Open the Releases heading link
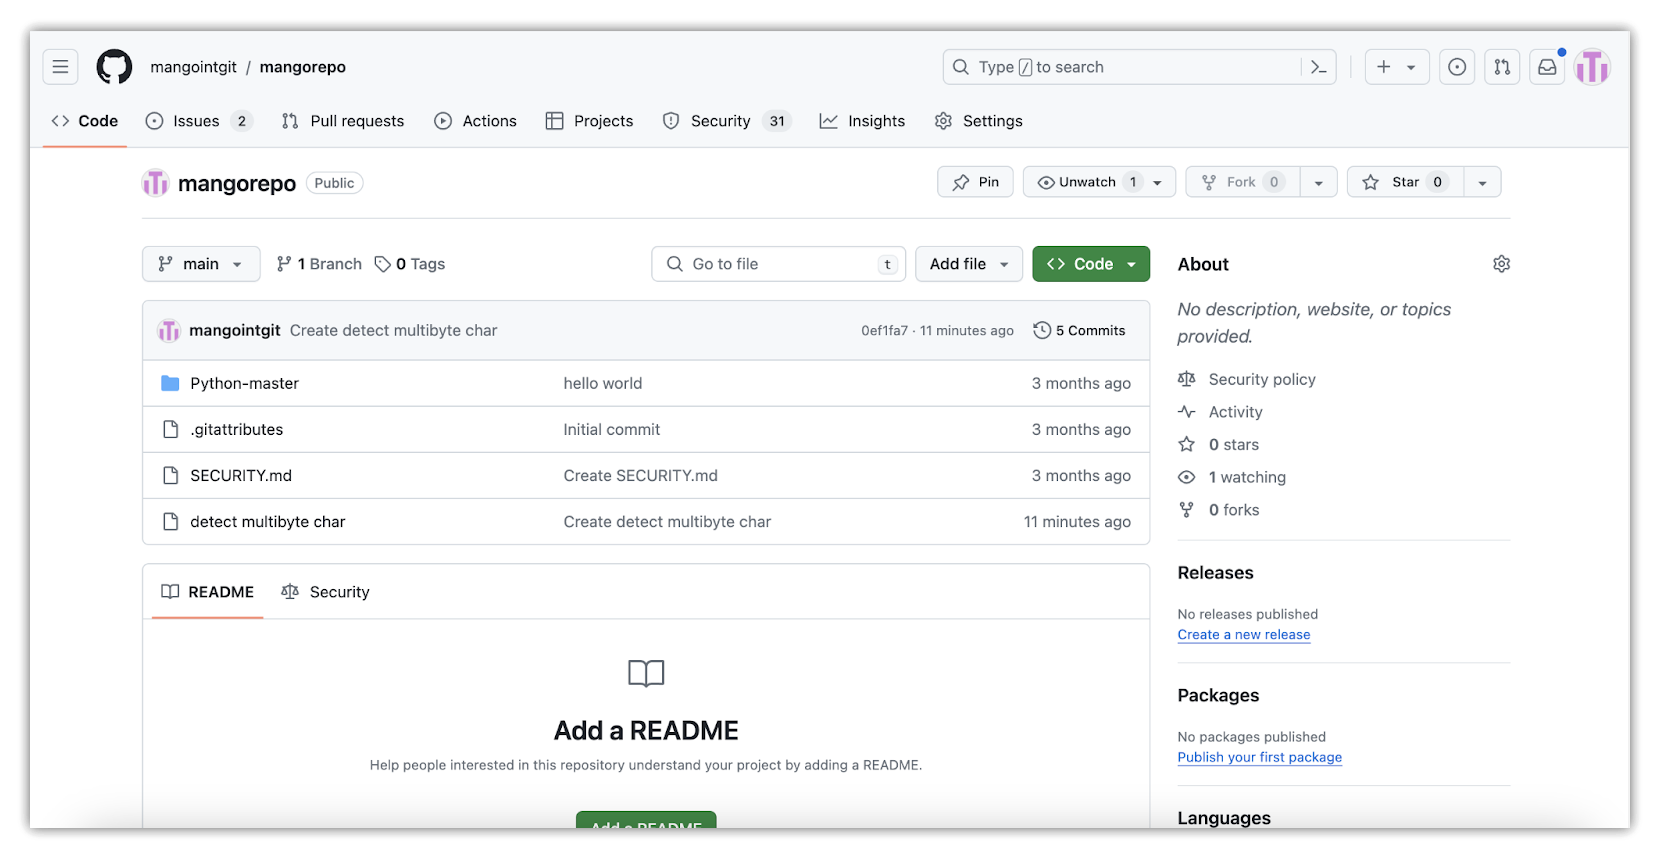This screenshot has width=1657, height=856. pos(1215,573)
